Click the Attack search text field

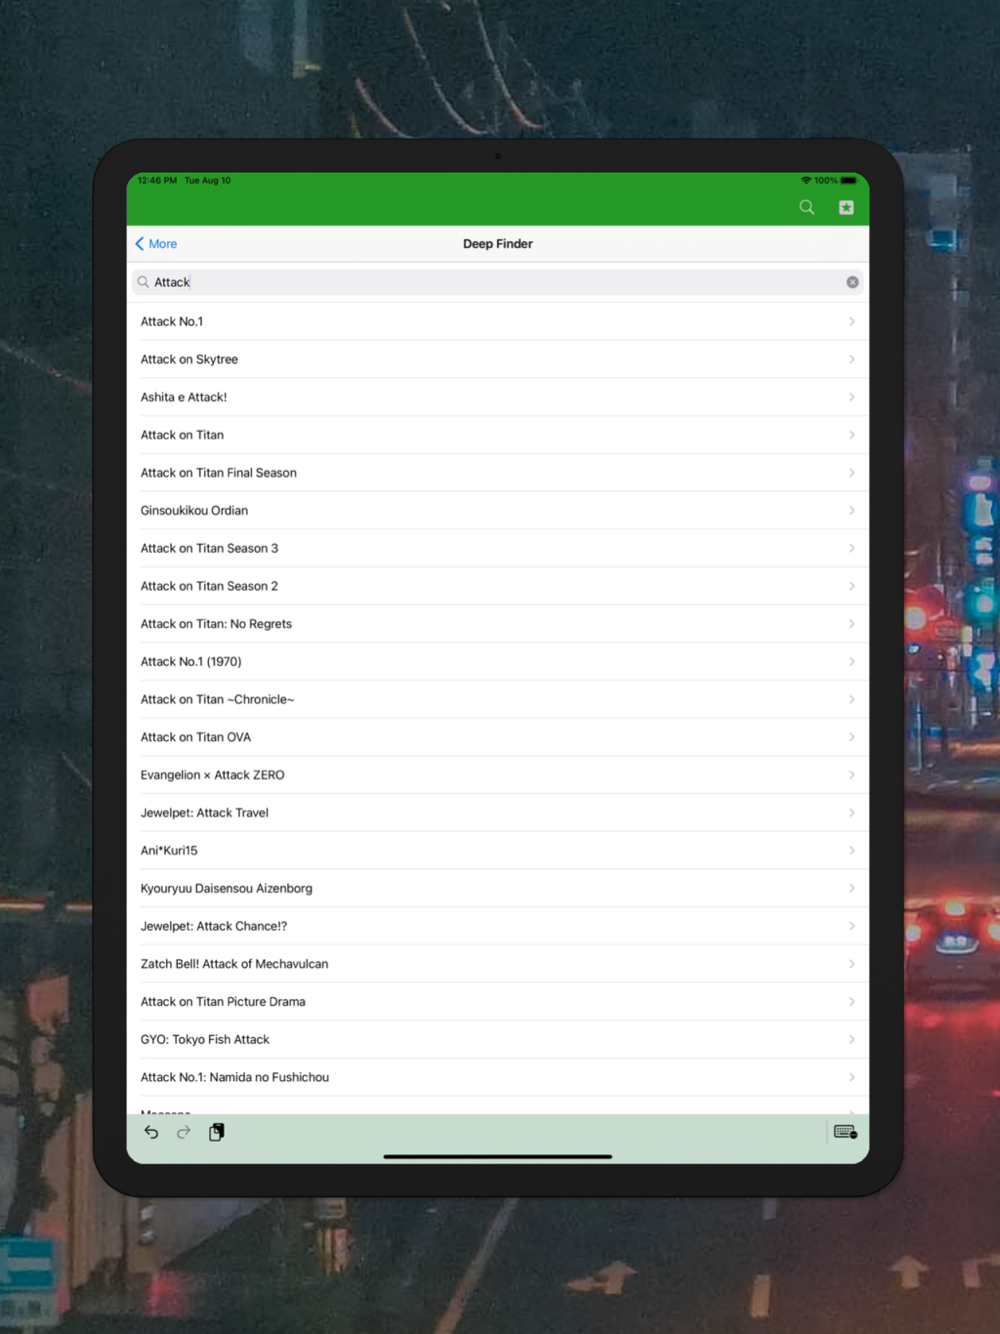(x=498, y=282)
